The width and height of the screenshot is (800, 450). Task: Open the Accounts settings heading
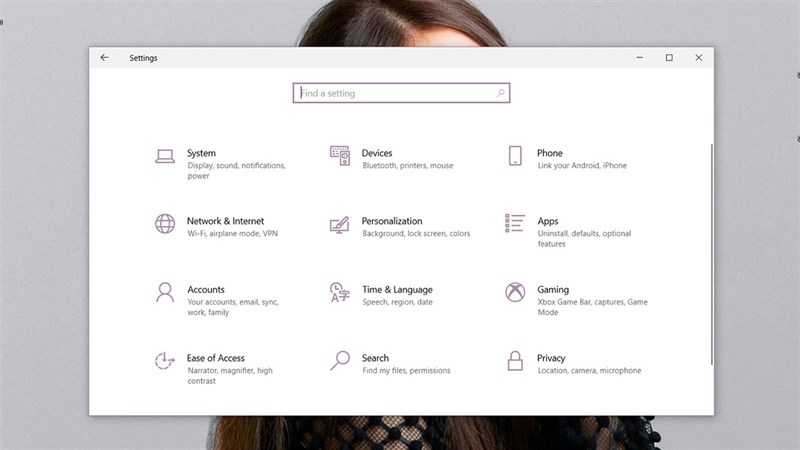tap(206, 289)
